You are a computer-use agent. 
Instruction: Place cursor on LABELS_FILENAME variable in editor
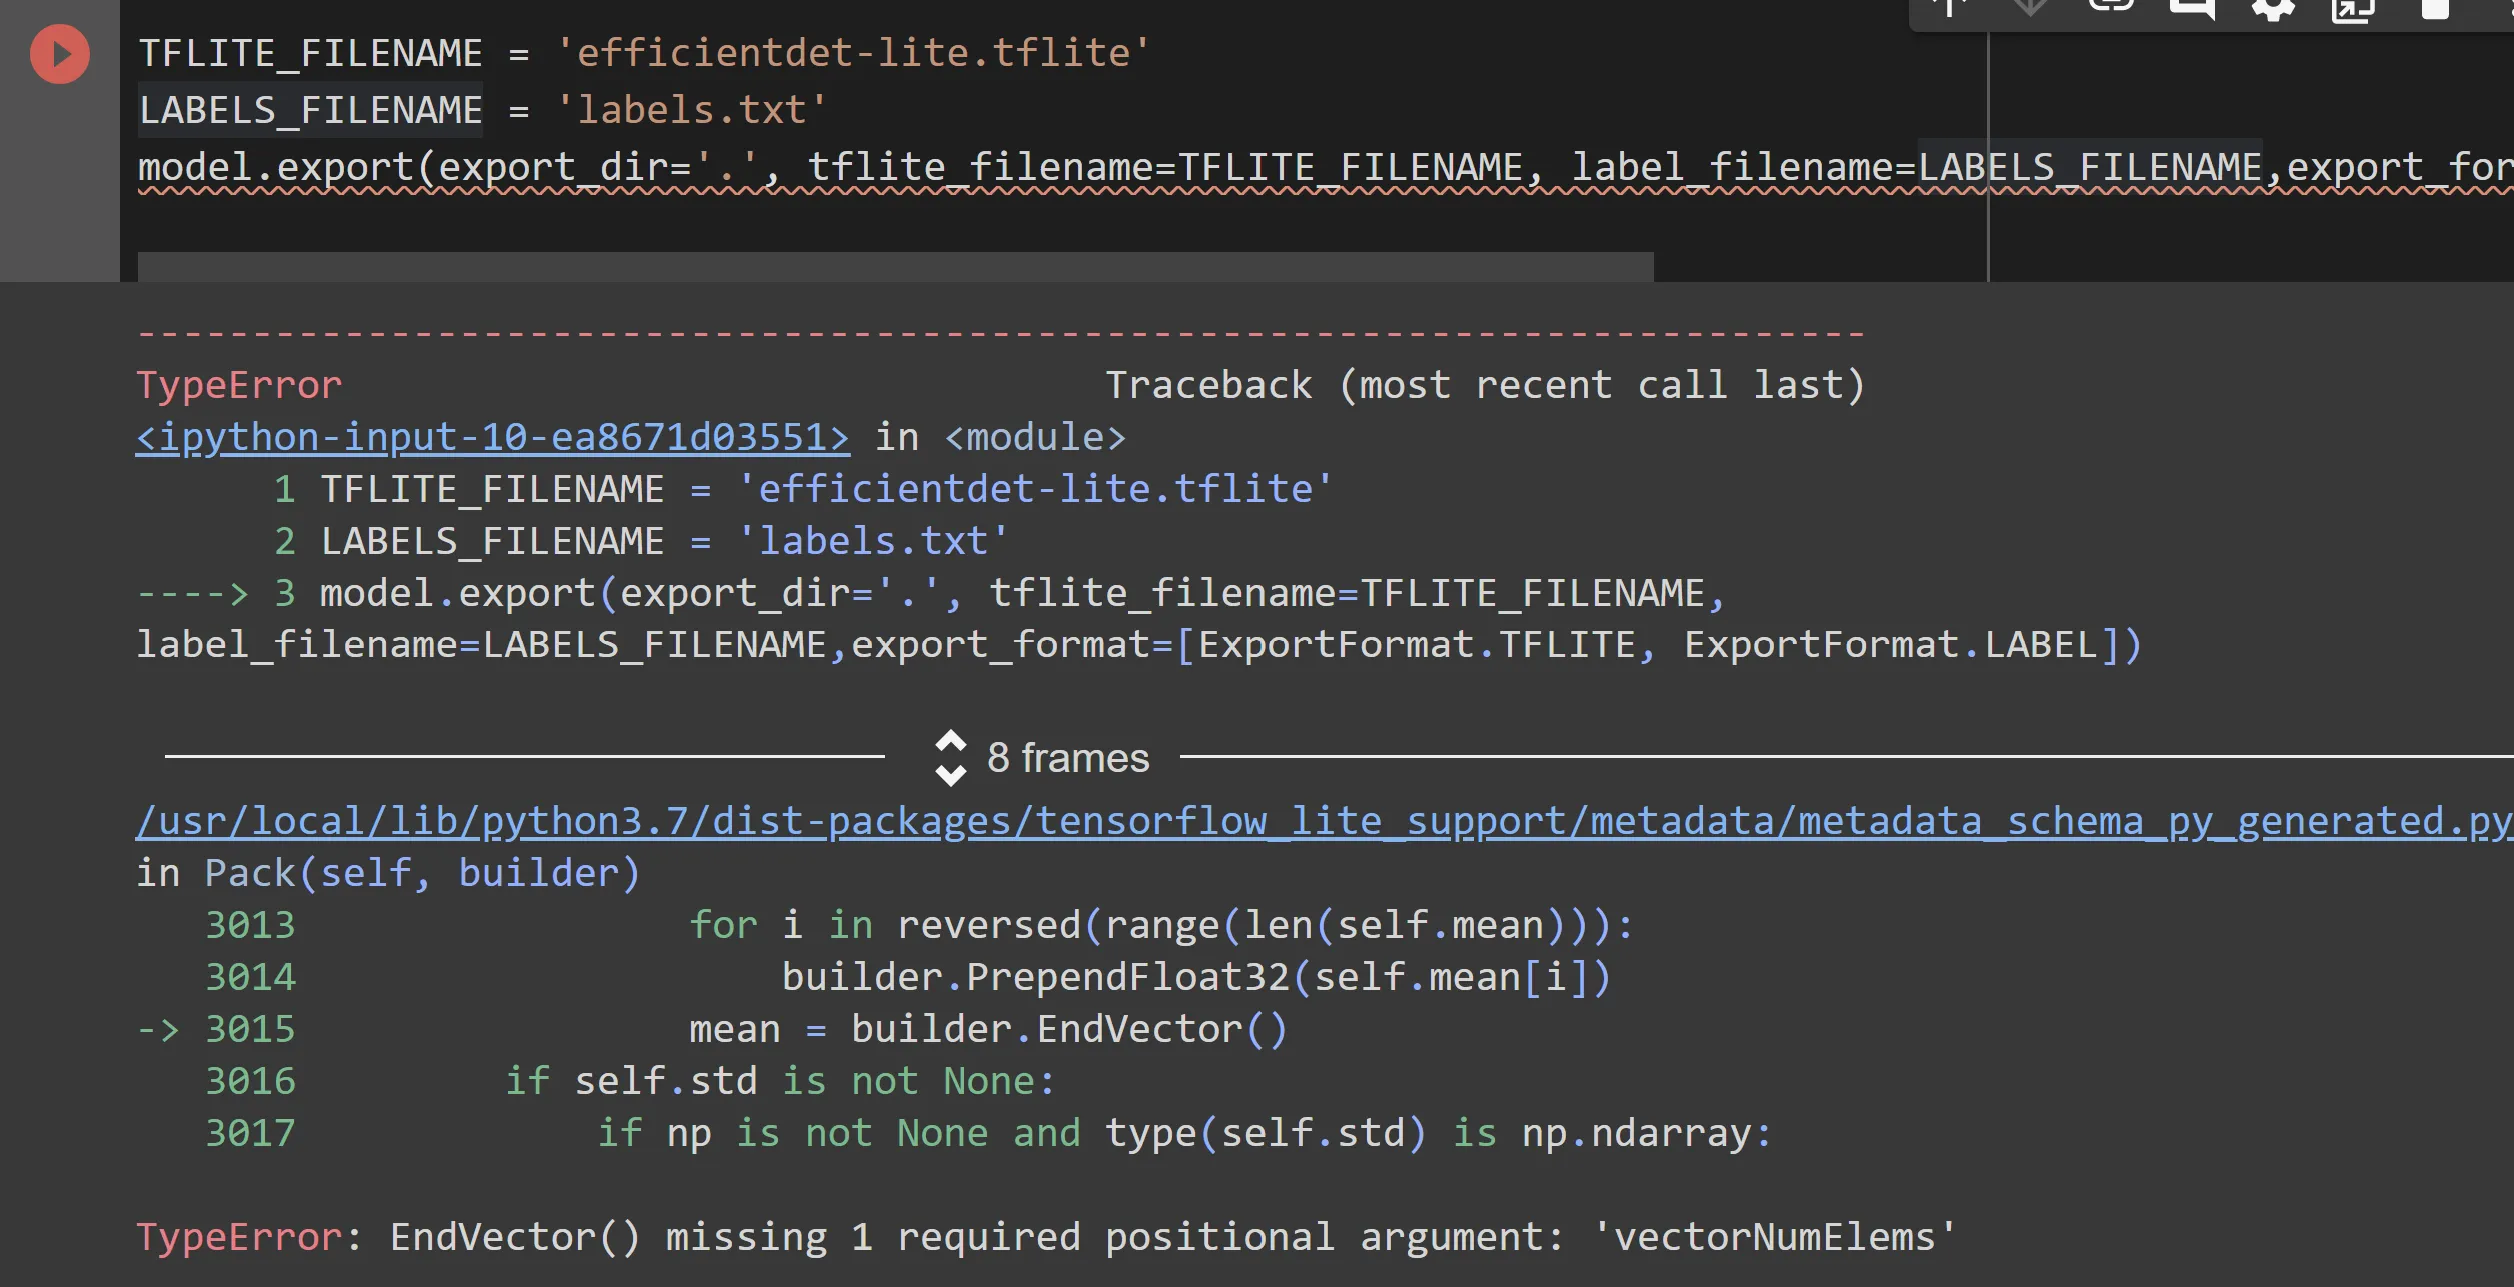pyautogui.click(x=310, y=110)
